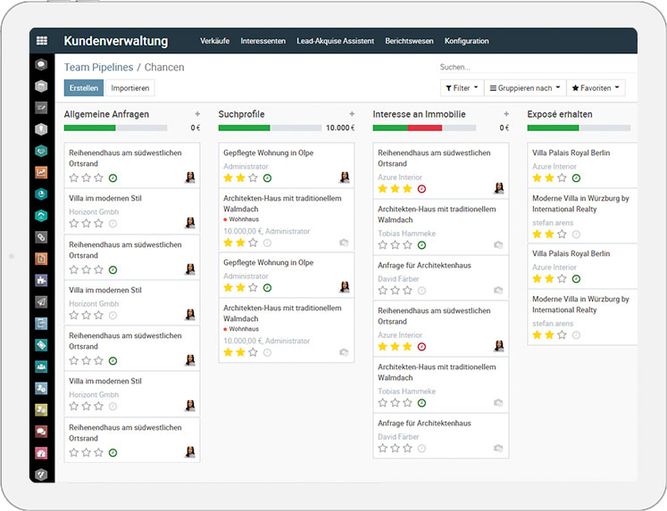Screen dimensions: 667x511
Task: Open the pink dashboard sidebar icon
Action: [41, 453]
